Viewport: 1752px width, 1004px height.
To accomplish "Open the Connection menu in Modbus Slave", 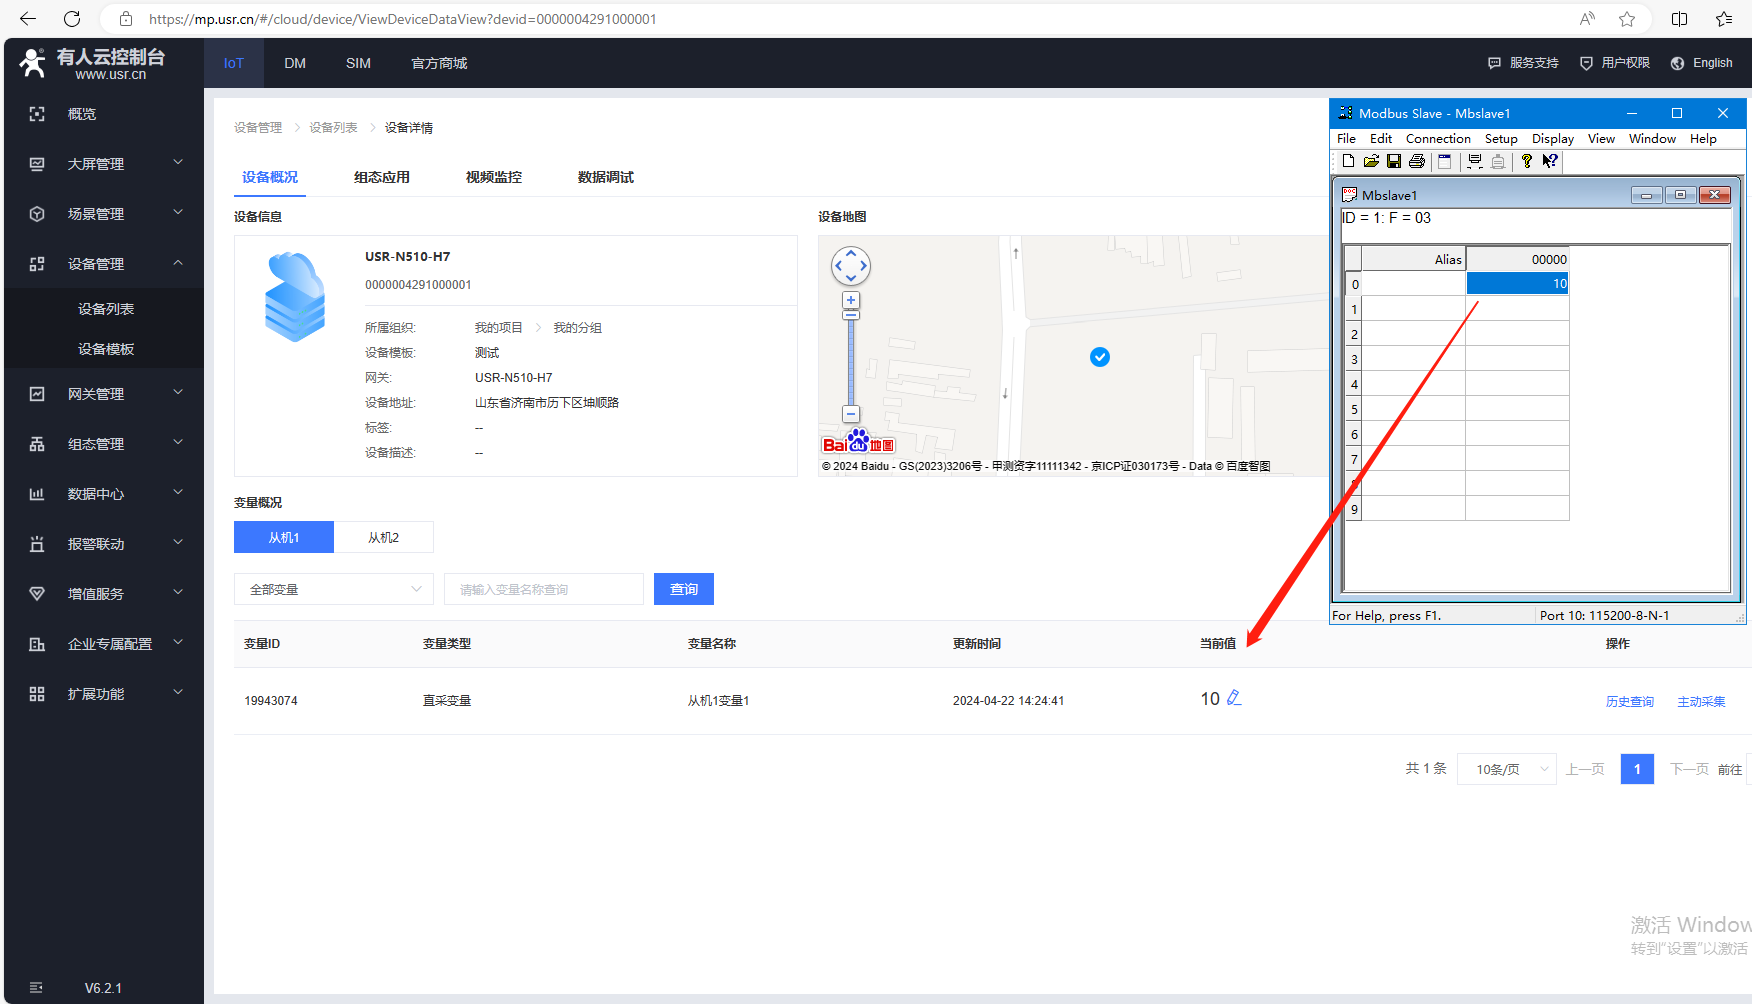I will [1437, 139].
